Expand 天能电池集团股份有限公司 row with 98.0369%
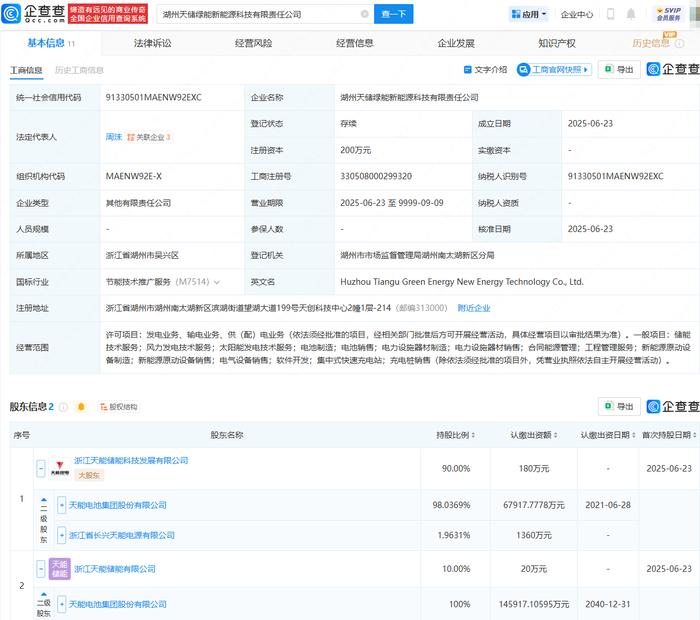 point(62,505)
